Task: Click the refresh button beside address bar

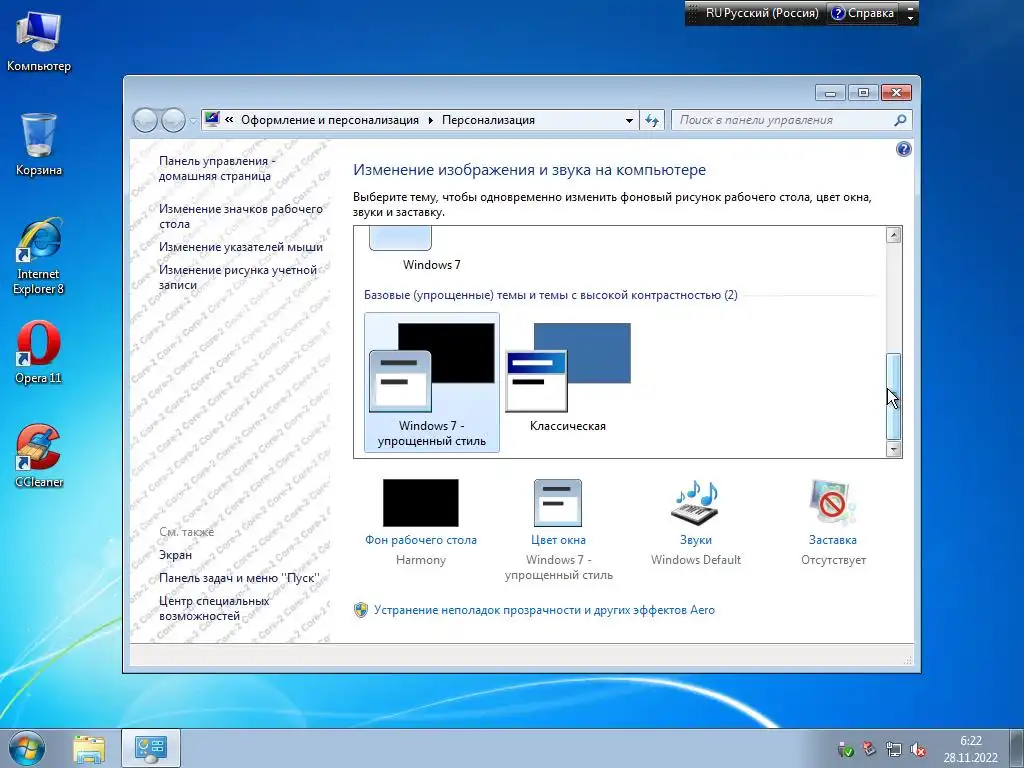Action: (x=652, y=120)
